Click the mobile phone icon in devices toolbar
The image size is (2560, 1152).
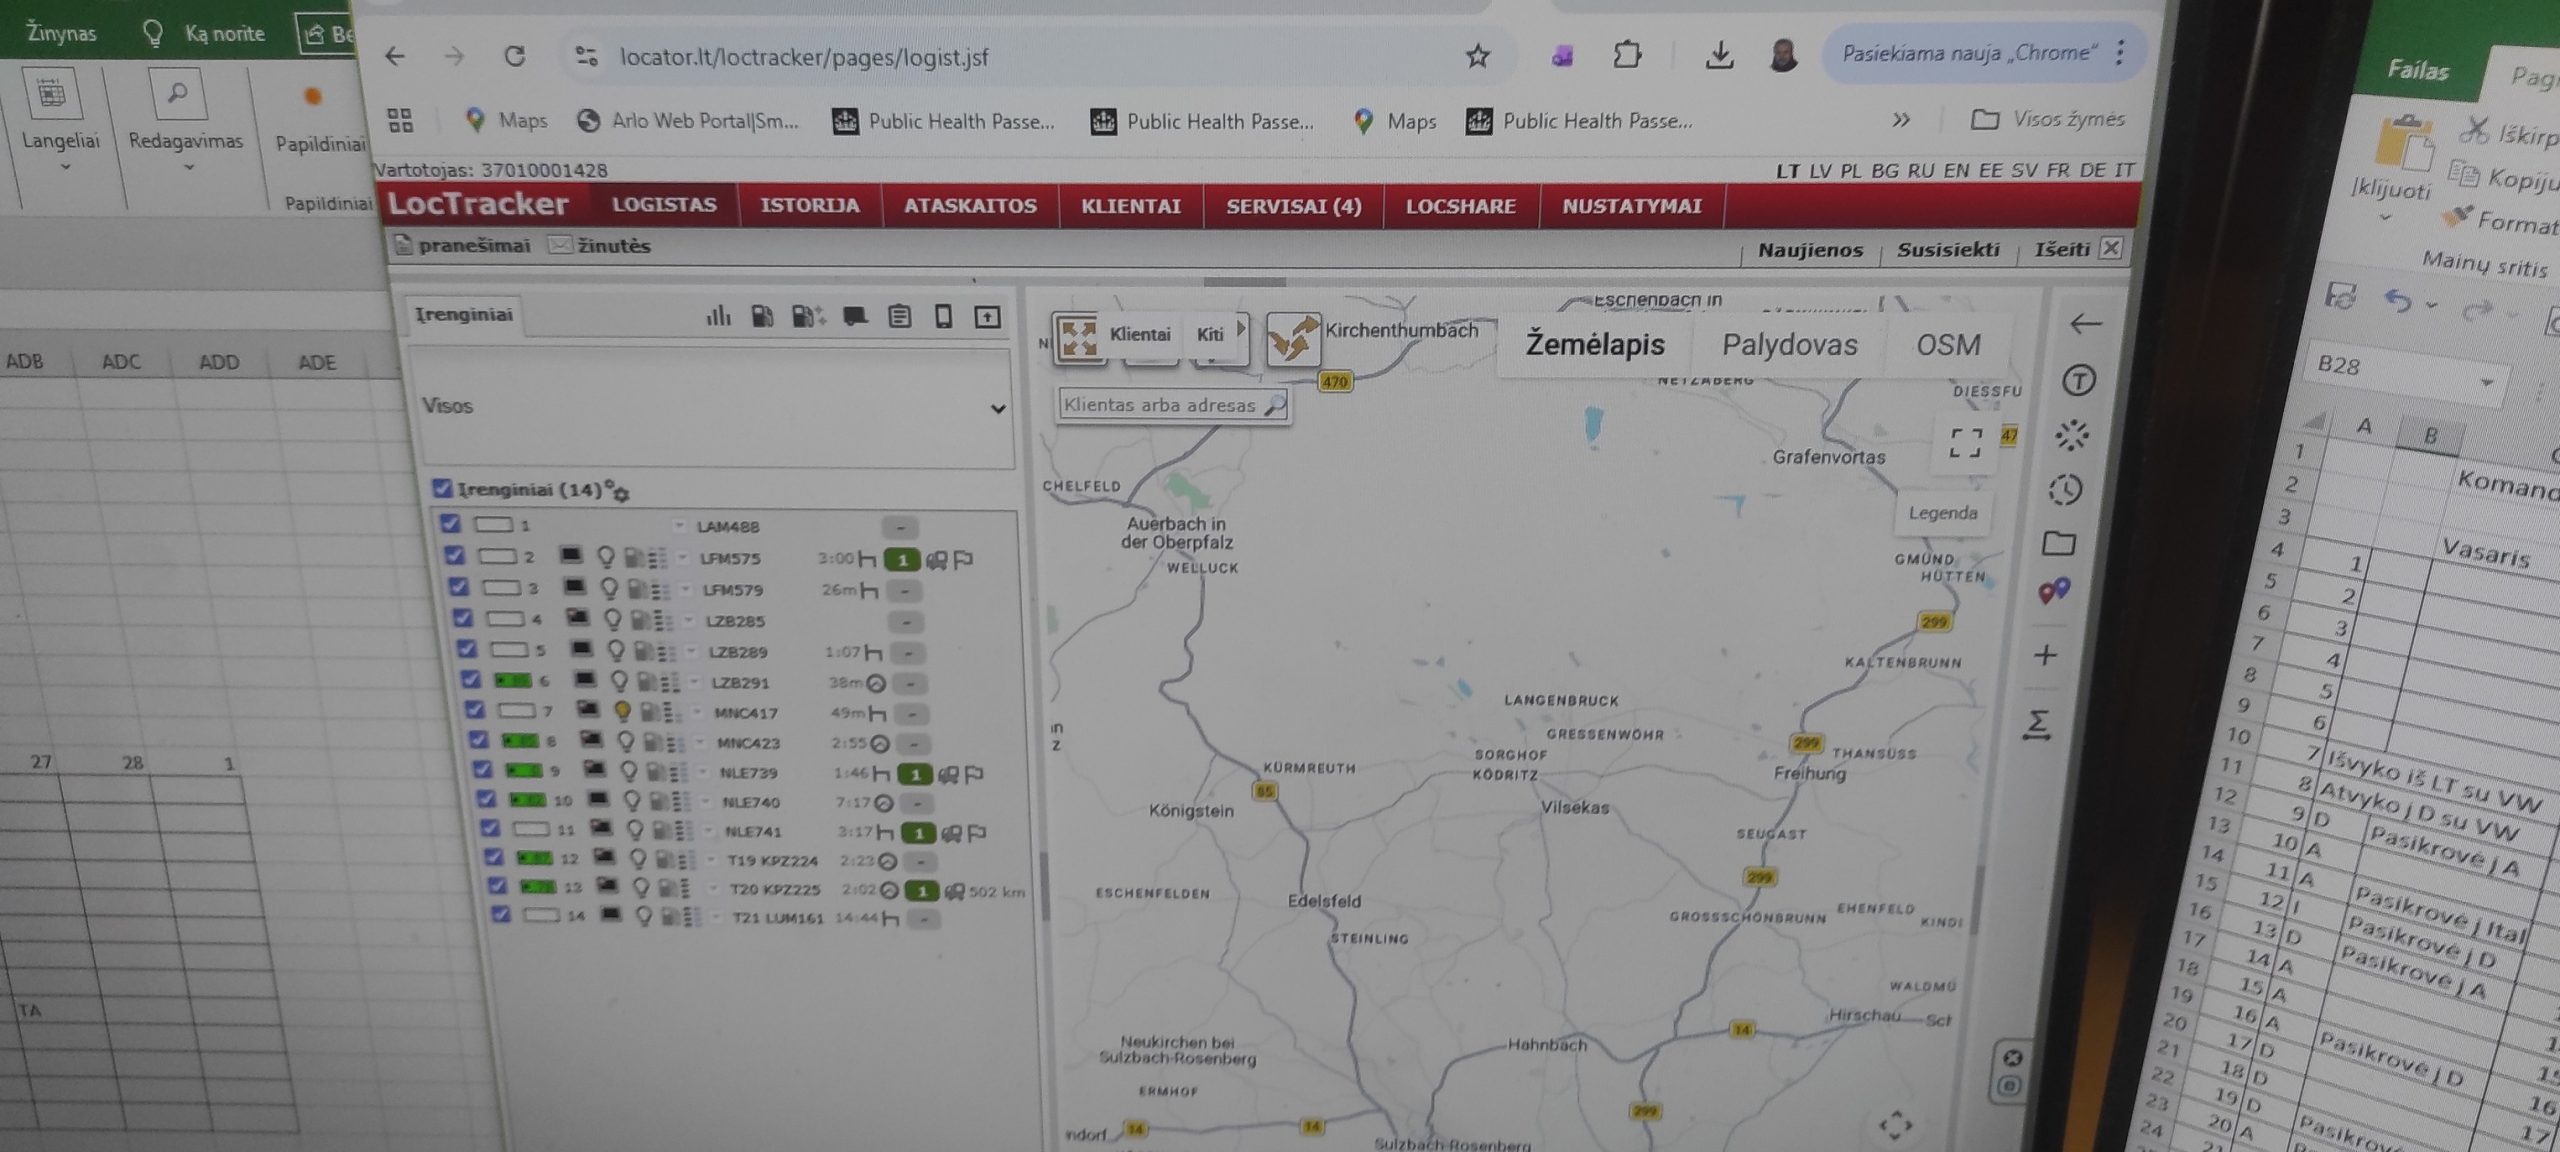click(x=943, y=317)
